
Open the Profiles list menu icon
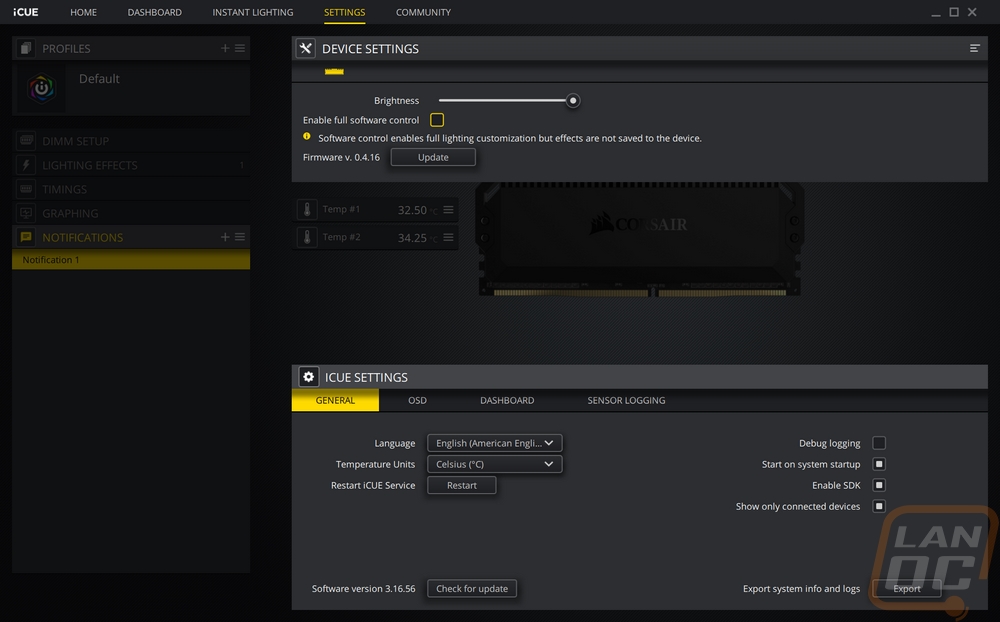tap(240, 48)
